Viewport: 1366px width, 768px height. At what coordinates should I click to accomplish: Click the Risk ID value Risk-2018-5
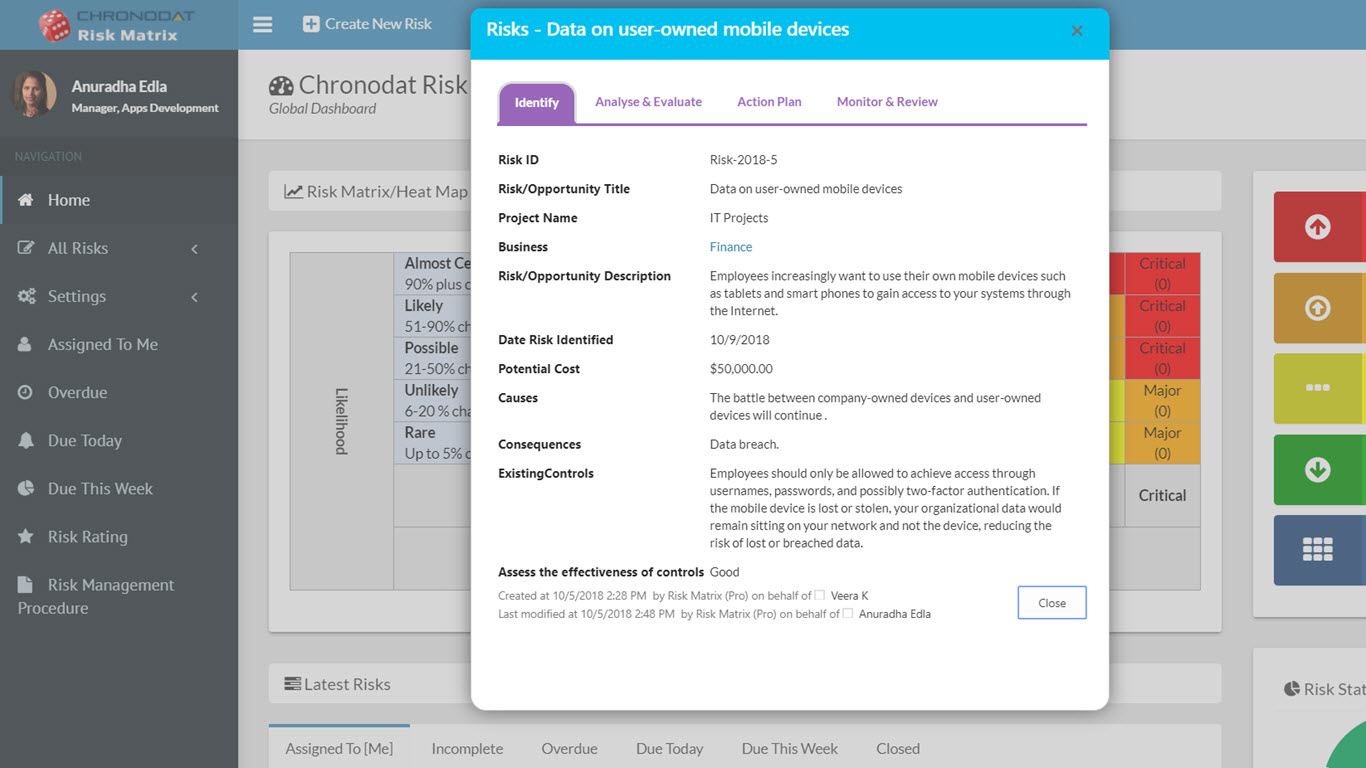point(743,160)
